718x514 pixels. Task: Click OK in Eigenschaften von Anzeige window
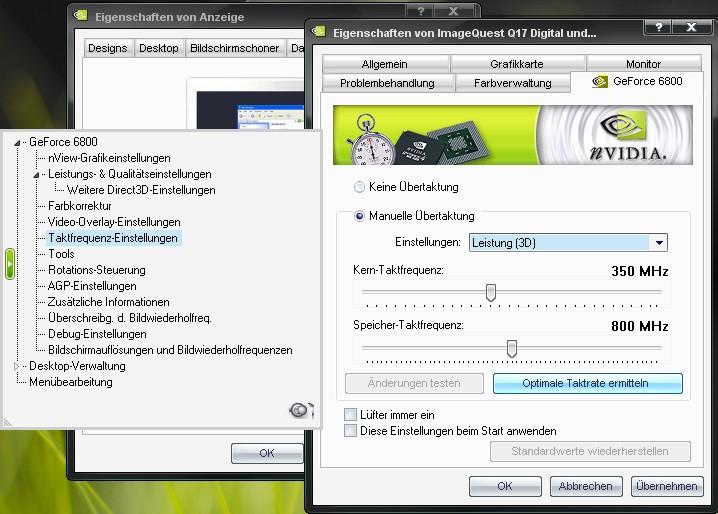pyautogui.click(x=267, y=453)
